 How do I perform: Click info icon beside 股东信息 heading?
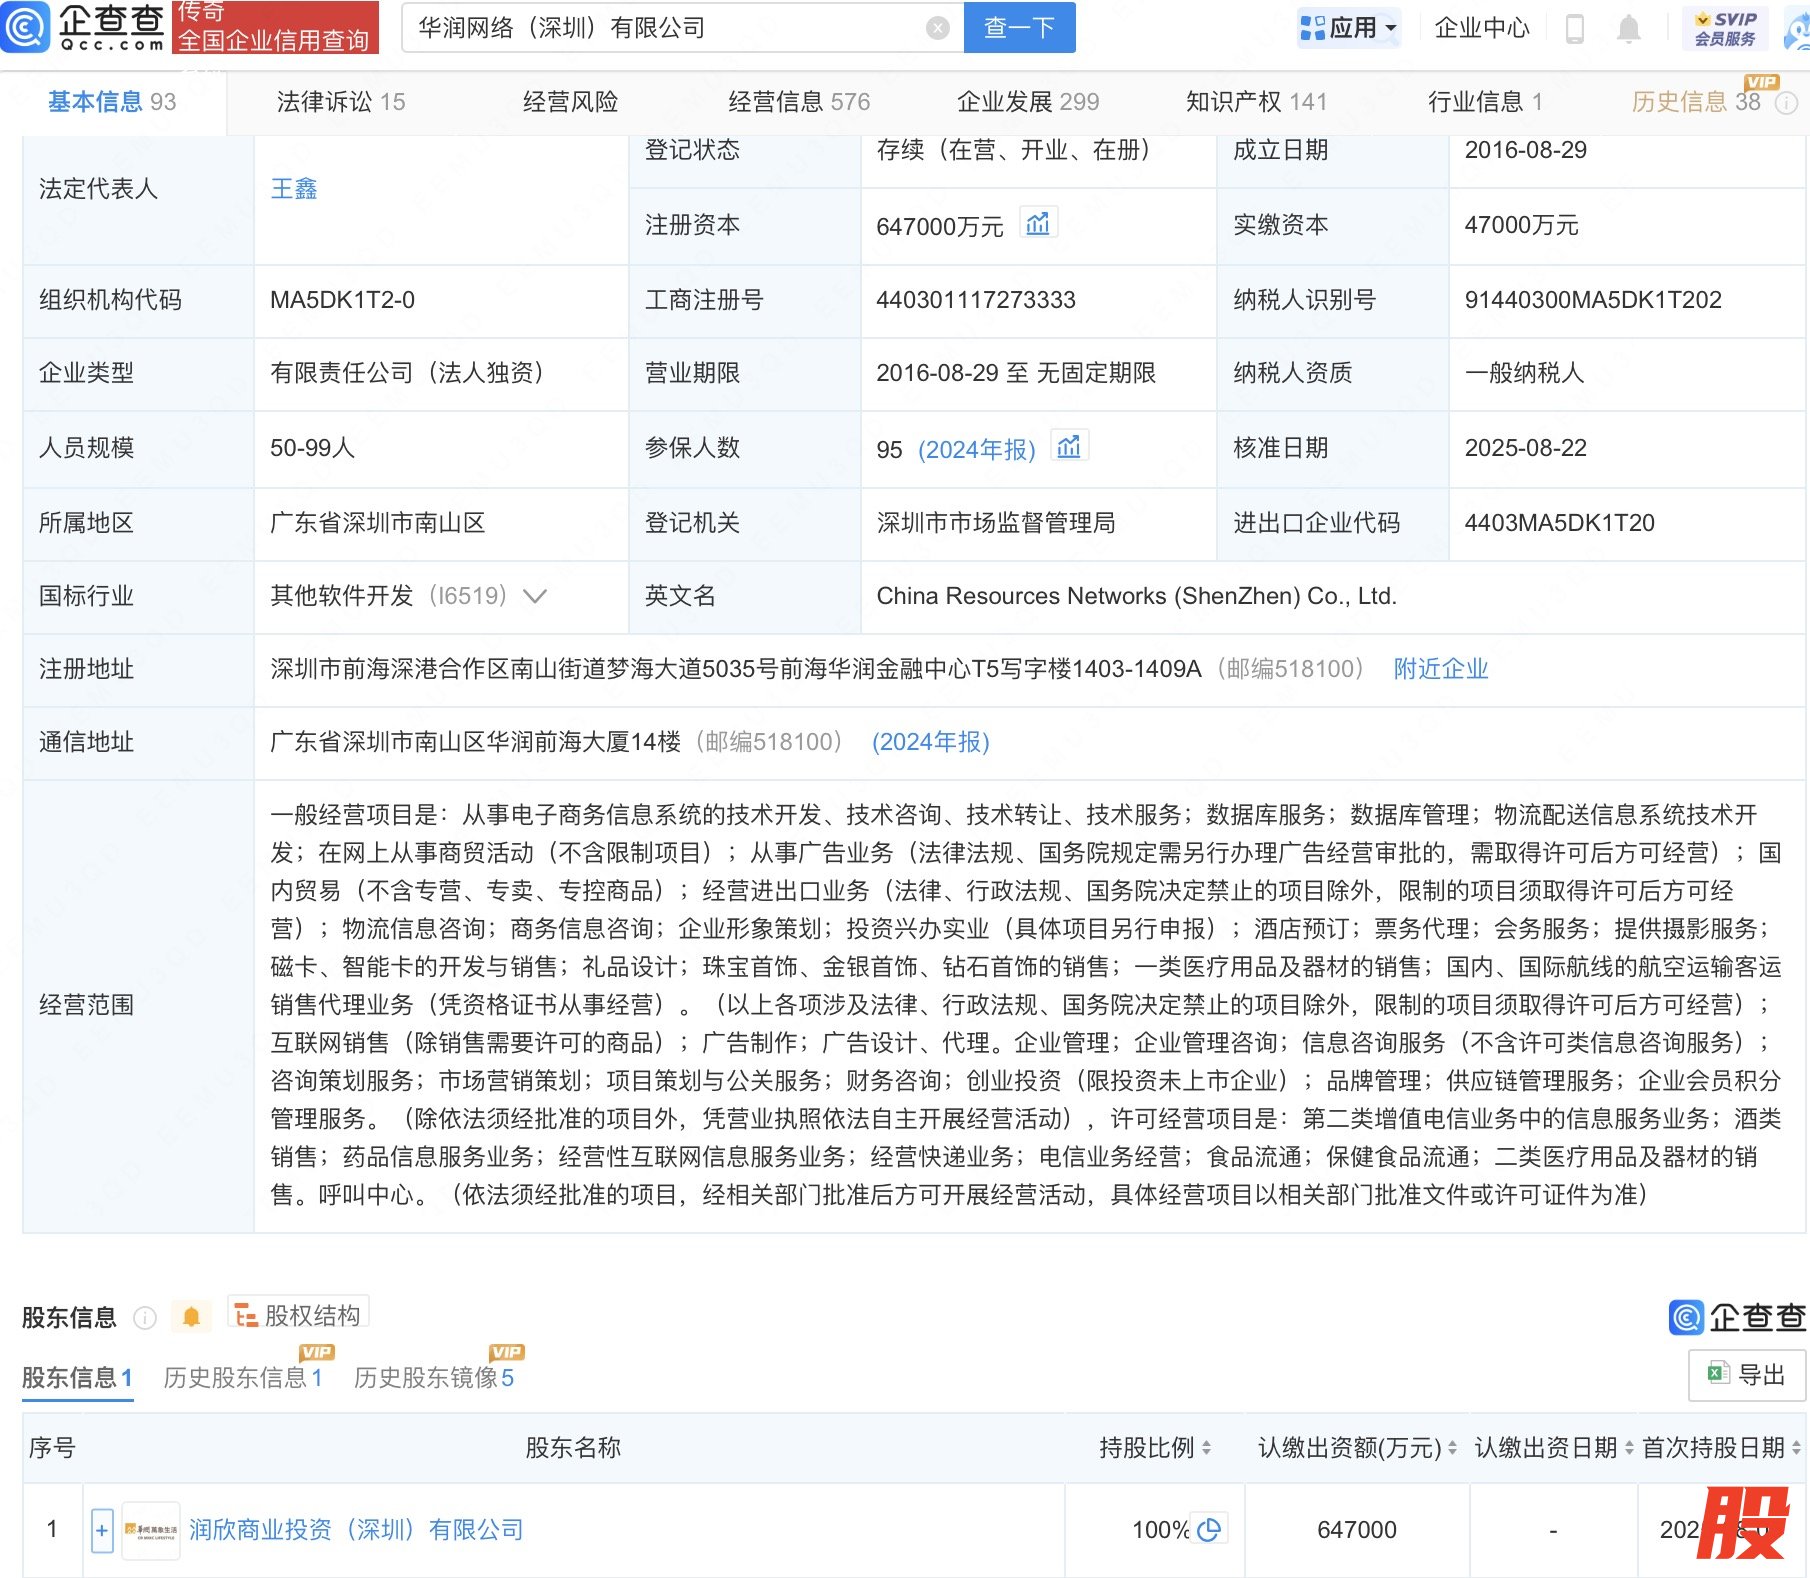(x=145, y=1318)
